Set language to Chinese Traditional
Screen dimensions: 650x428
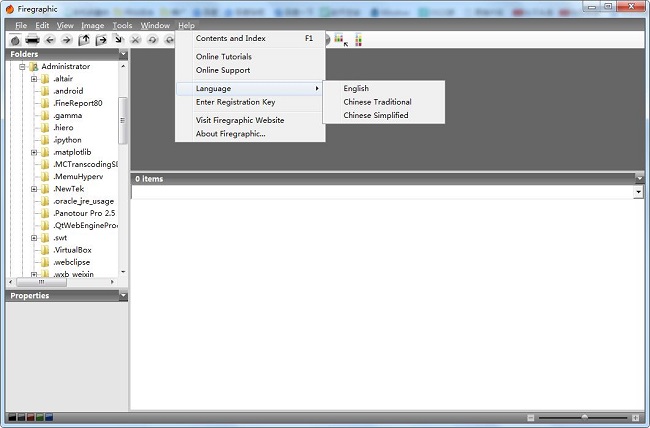point(384,102)
